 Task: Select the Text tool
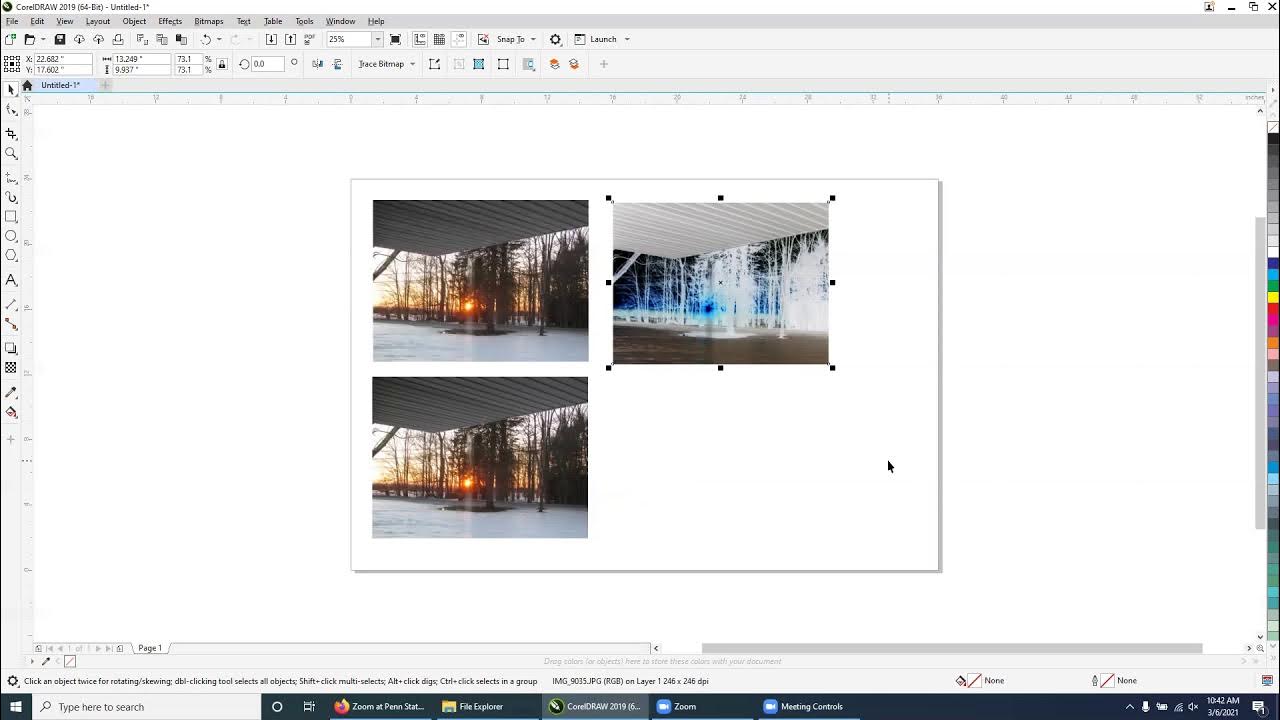tap(11, 280)
